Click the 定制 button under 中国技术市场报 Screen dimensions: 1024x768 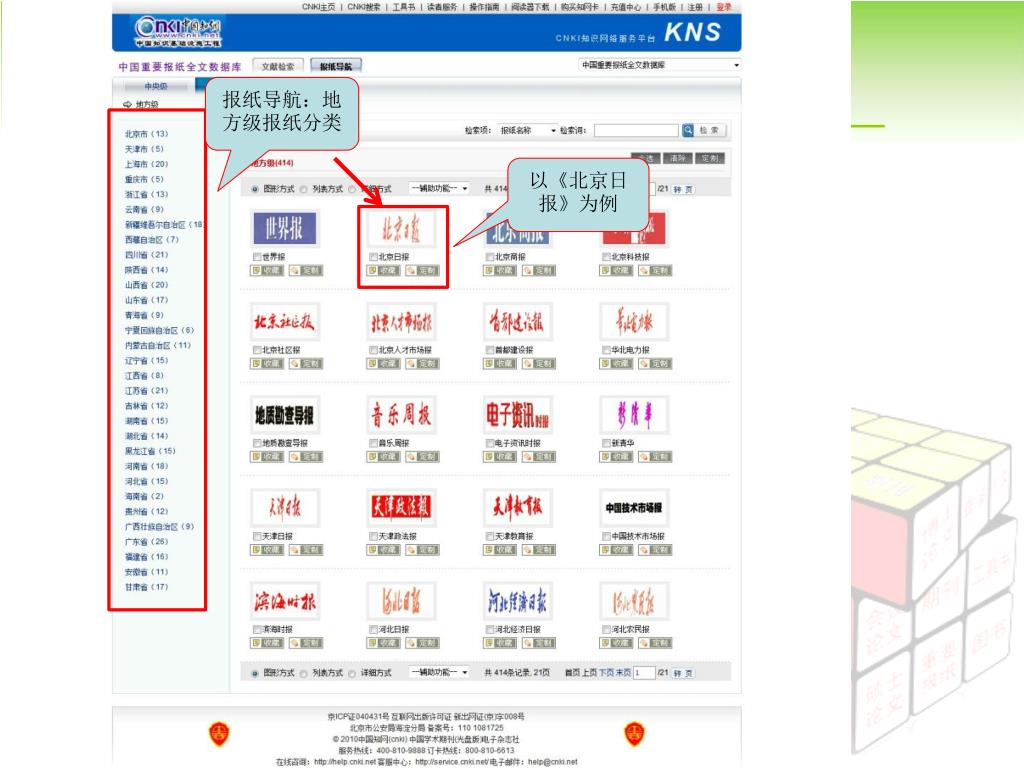[x=655, y=550]
